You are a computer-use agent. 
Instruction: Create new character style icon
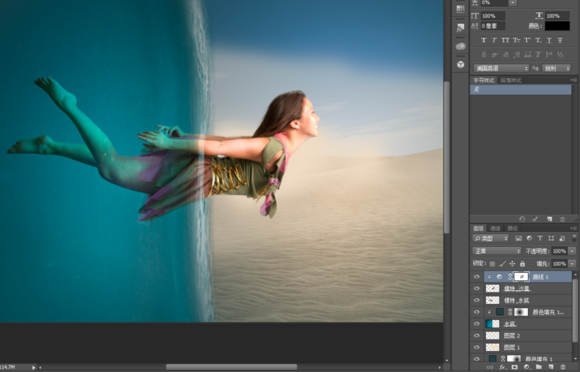(549, 219)
